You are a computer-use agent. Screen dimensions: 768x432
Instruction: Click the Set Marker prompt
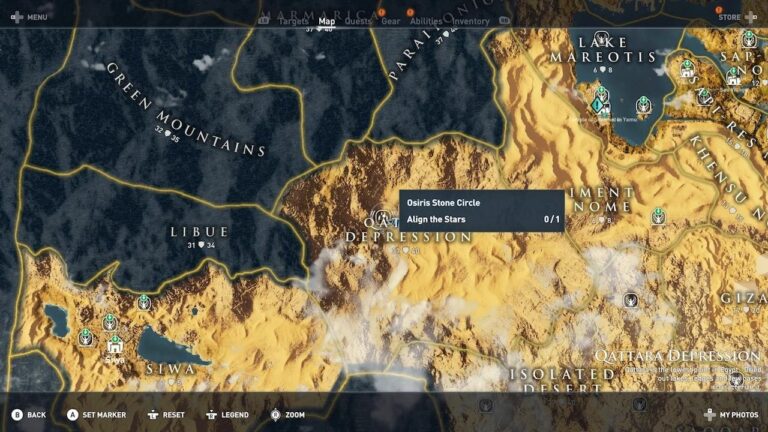(96, 415)
